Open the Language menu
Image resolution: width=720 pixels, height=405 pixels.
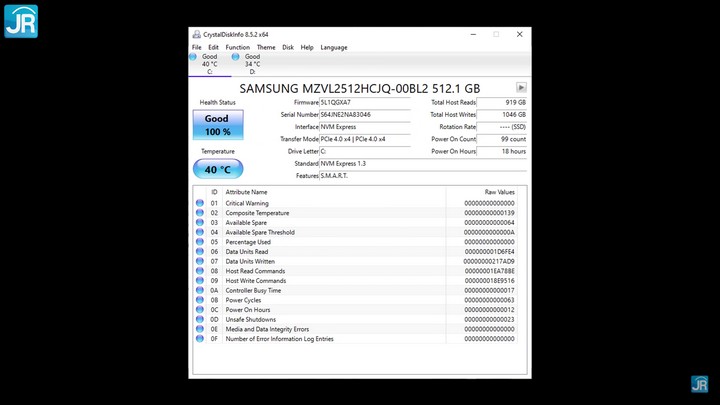pos(334,47)
